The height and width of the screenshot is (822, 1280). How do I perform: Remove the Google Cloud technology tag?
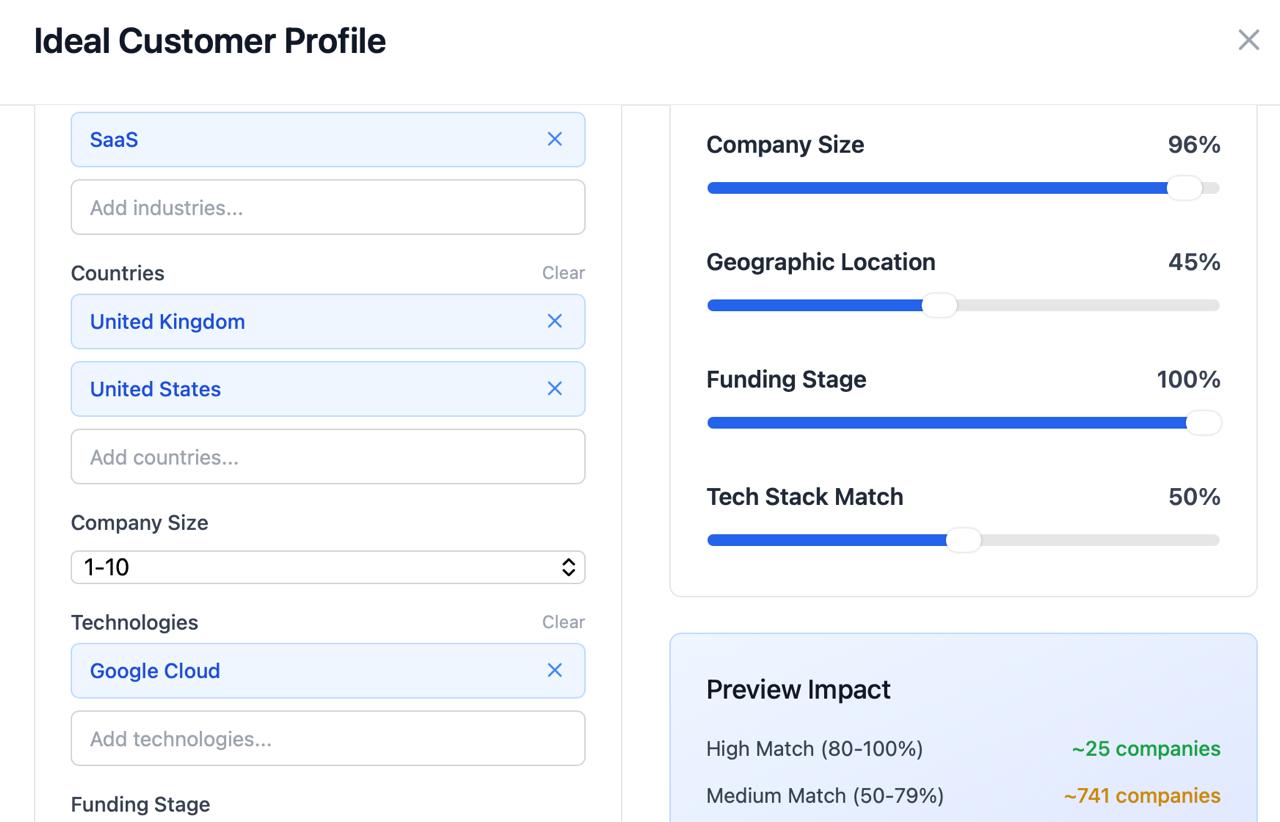(x=555, y=670)
